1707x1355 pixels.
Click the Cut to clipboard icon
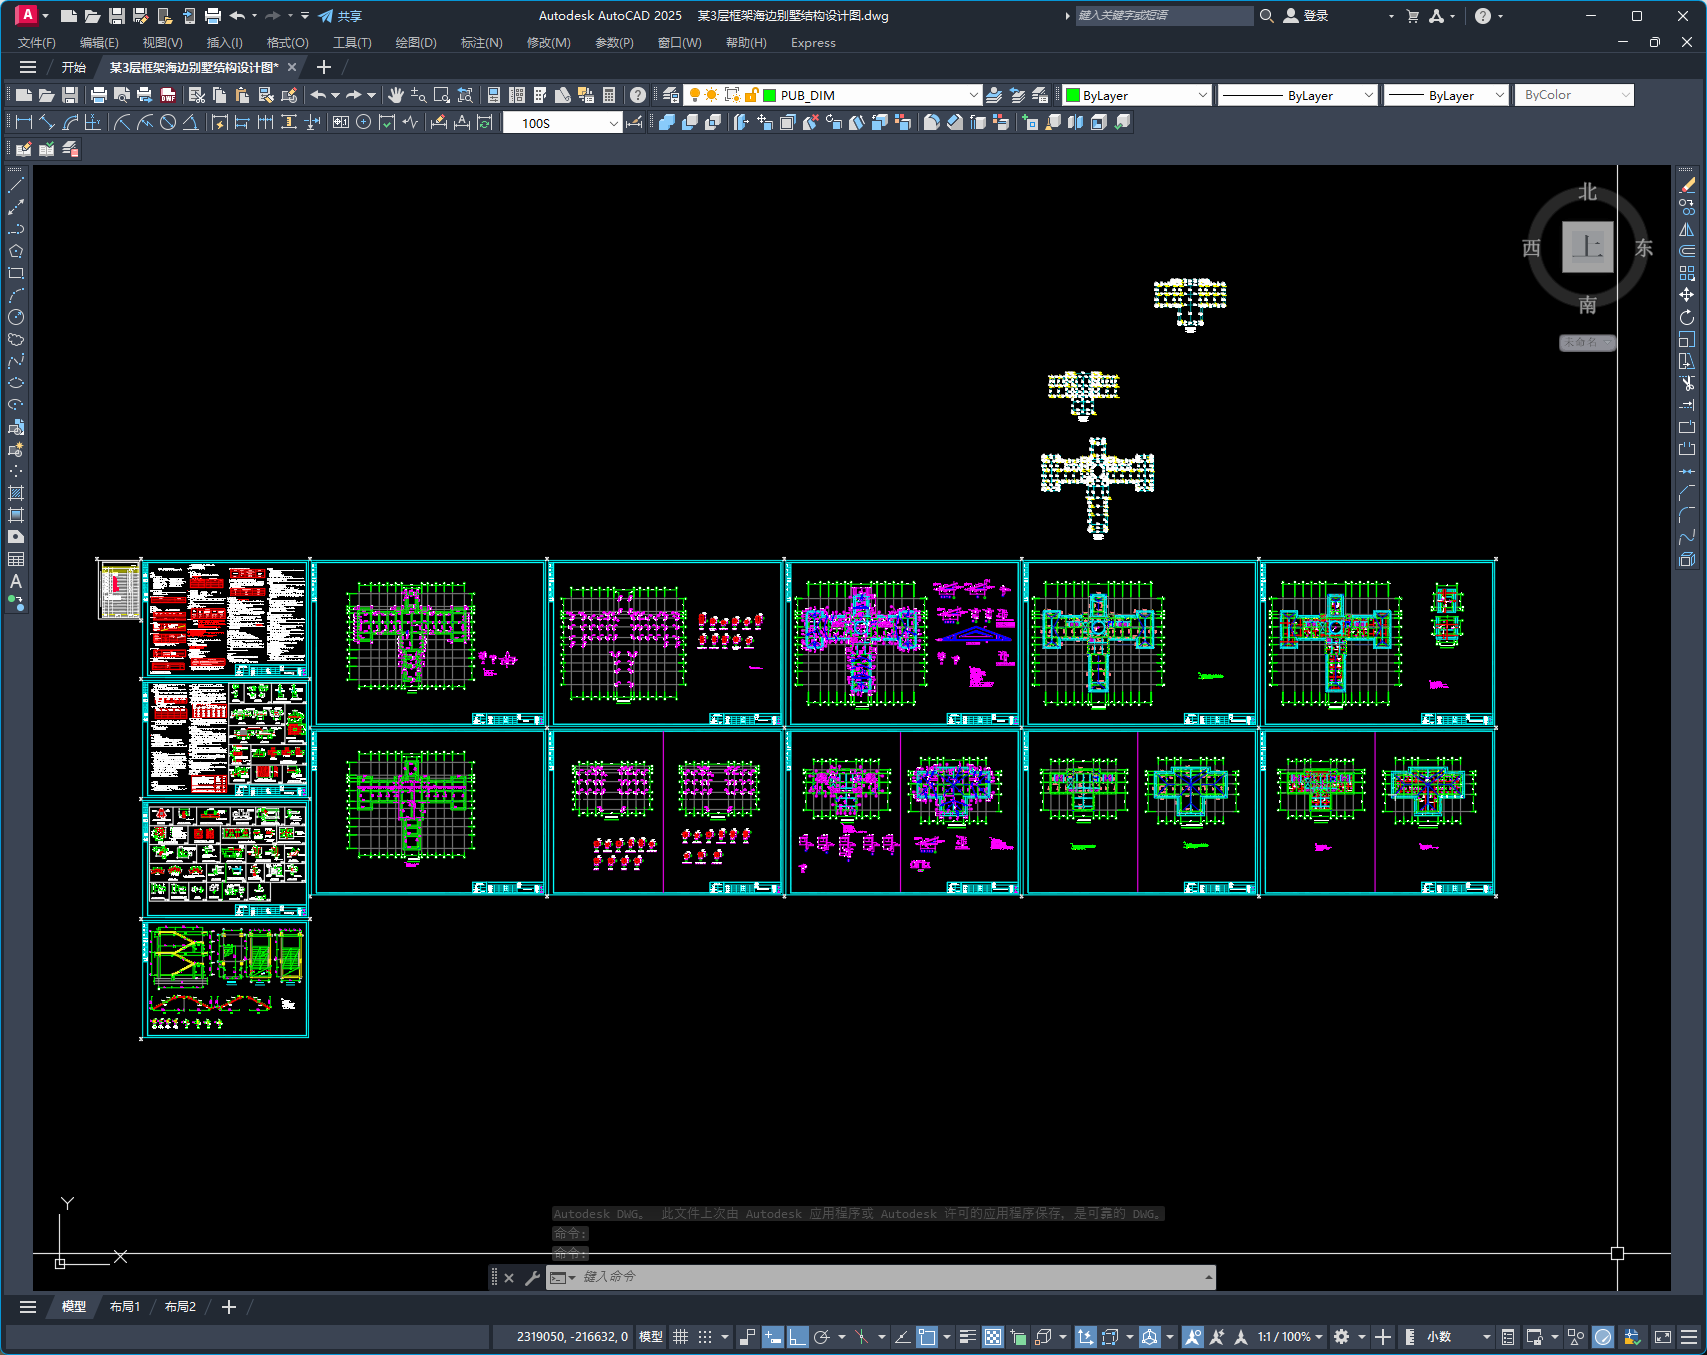coord(197,95)
